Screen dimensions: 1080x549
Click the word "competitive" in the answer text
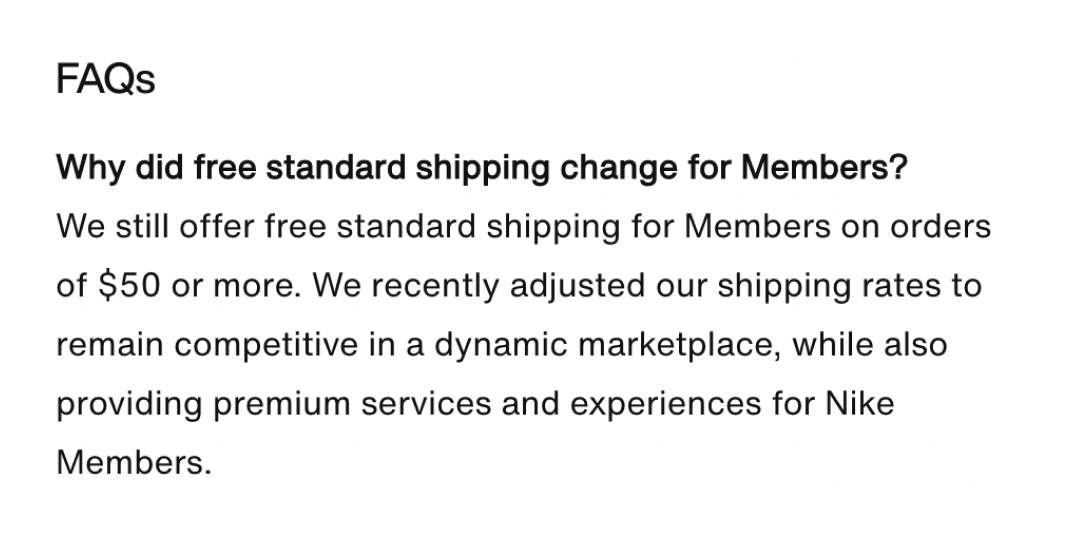tap(266, 344)
